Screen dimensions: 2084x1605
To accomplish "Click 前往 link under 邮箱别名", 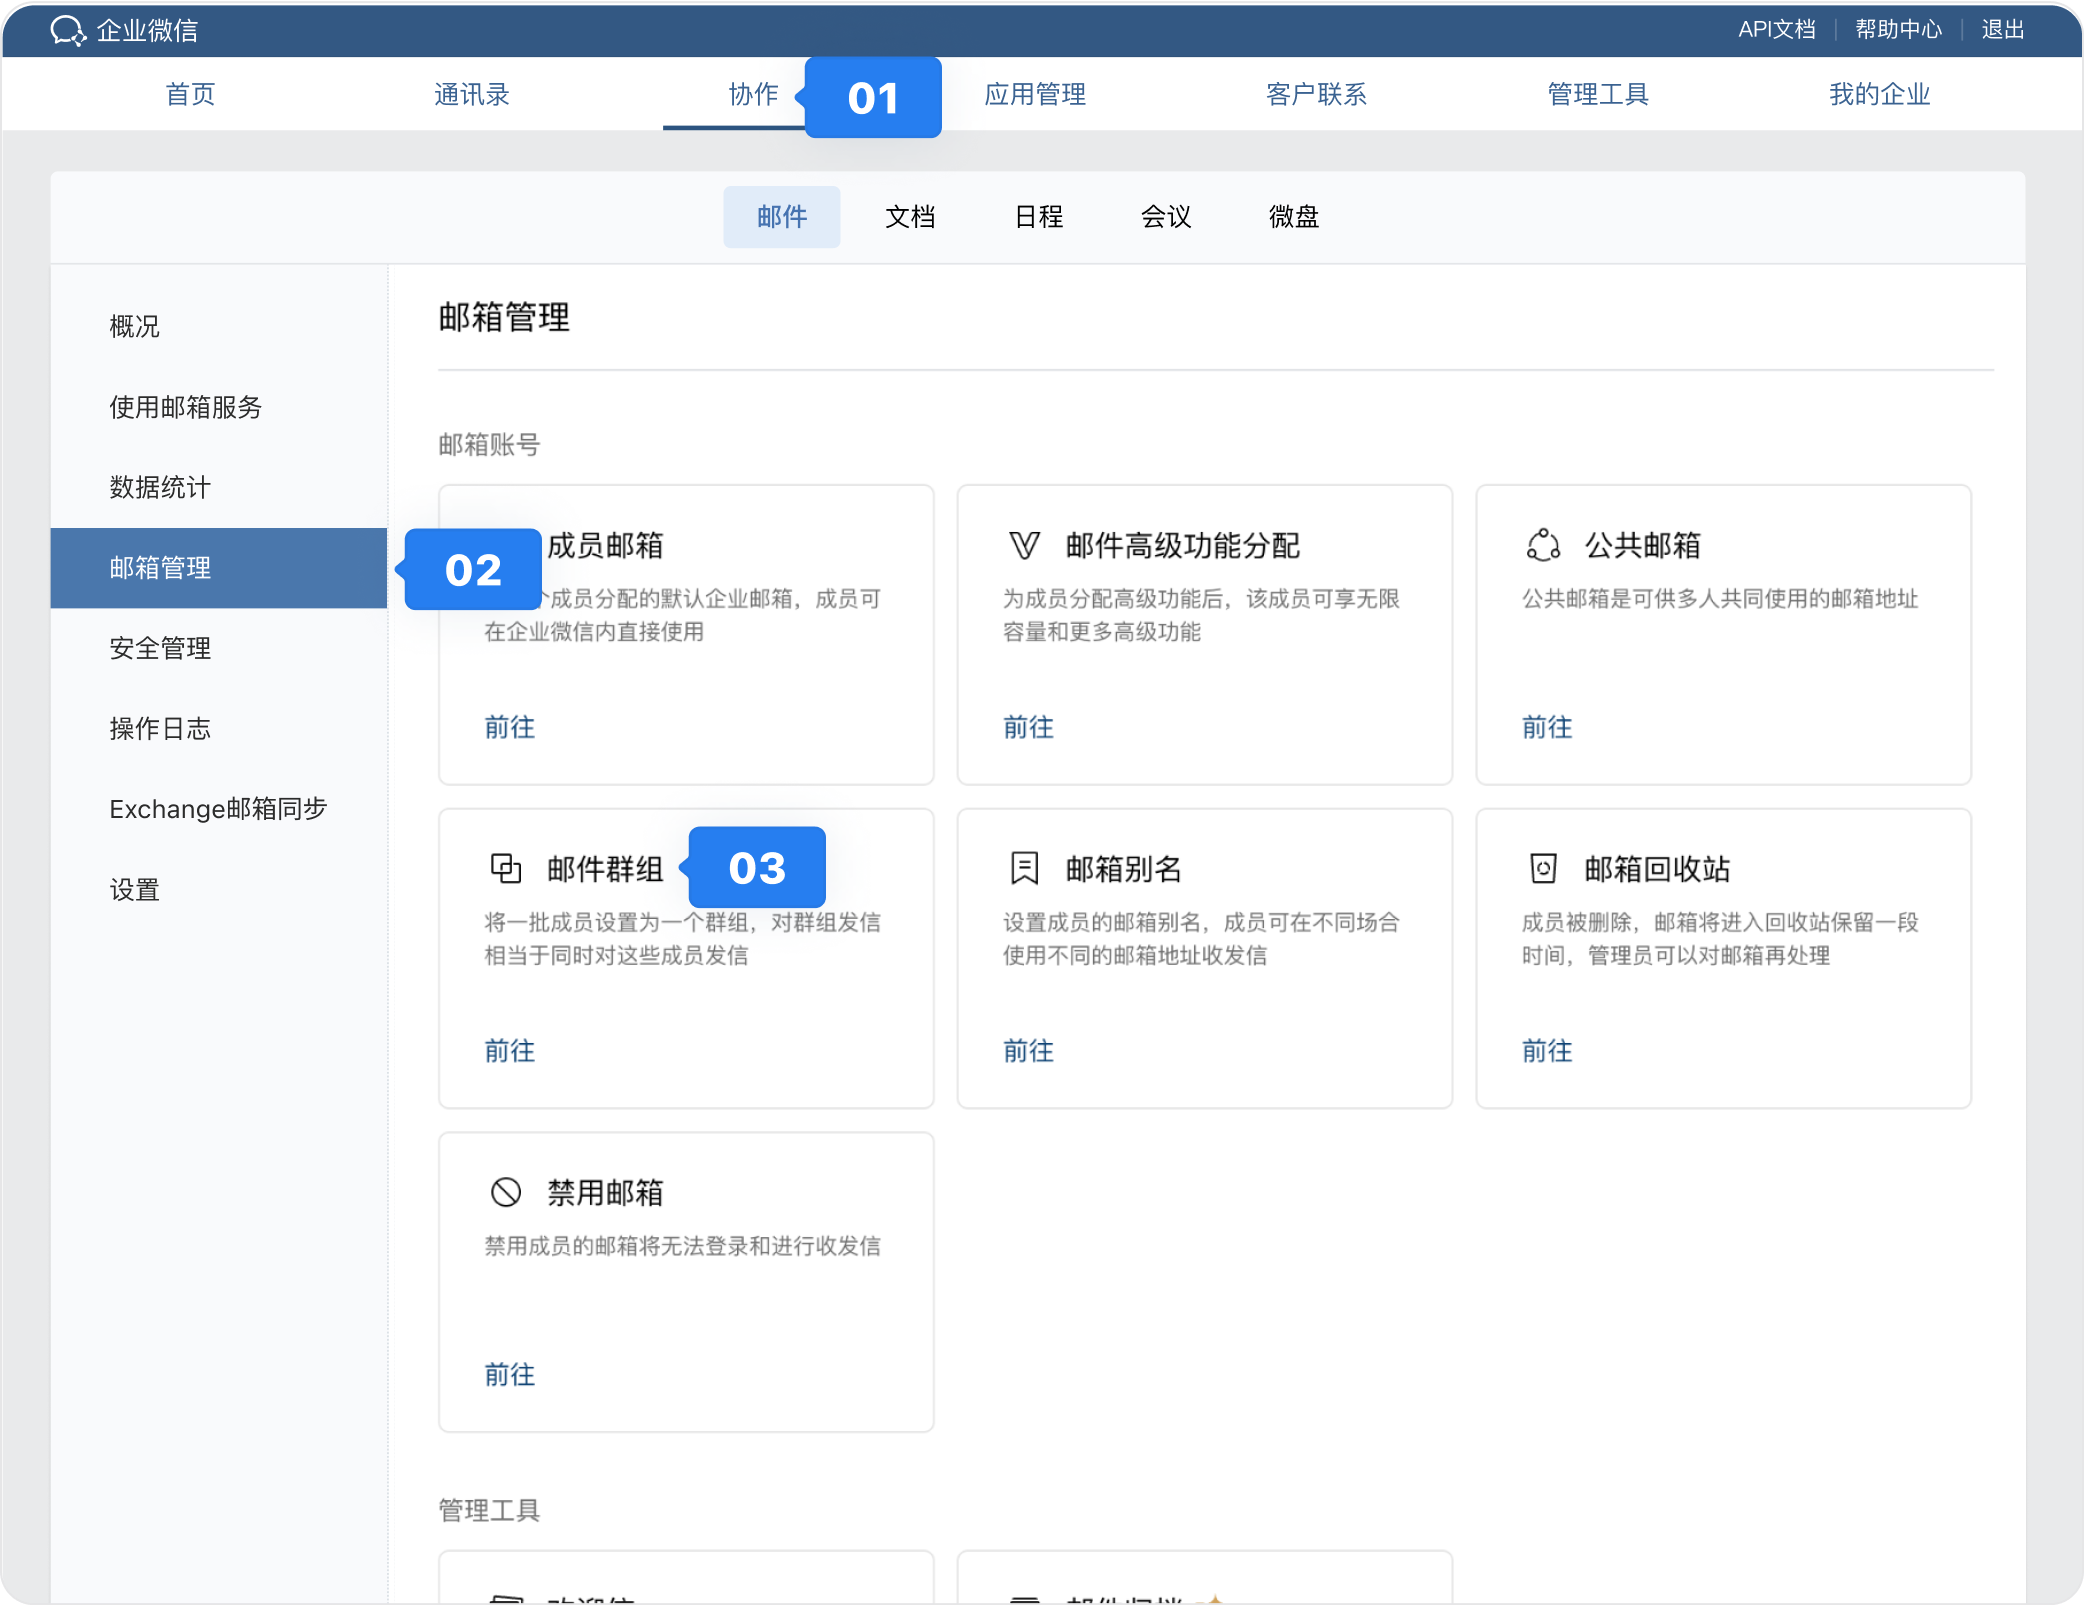I will pos(1028,1051).
